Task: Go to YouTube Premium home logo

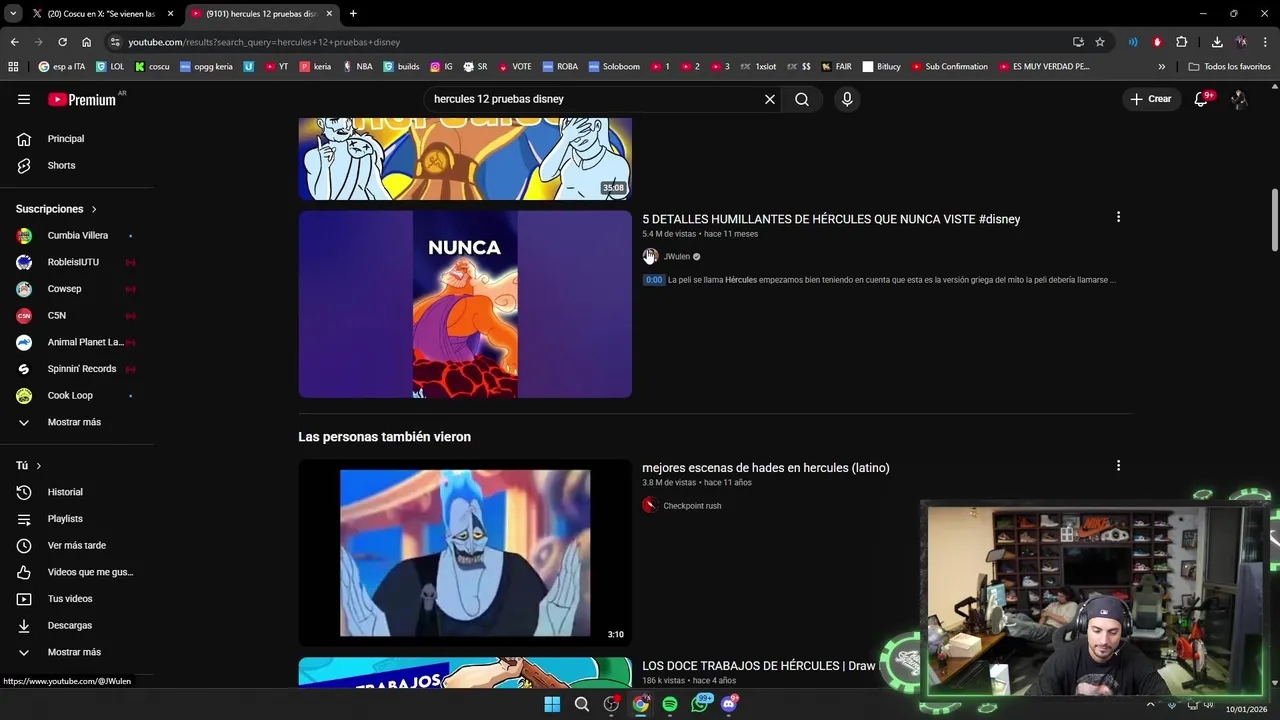Action: tap(82, 99)
